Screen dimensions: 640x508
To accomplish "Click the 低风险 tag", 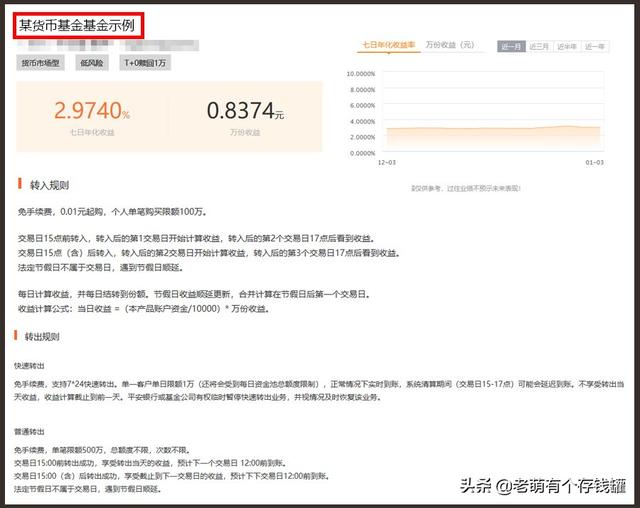I will (x=92, y=63).
